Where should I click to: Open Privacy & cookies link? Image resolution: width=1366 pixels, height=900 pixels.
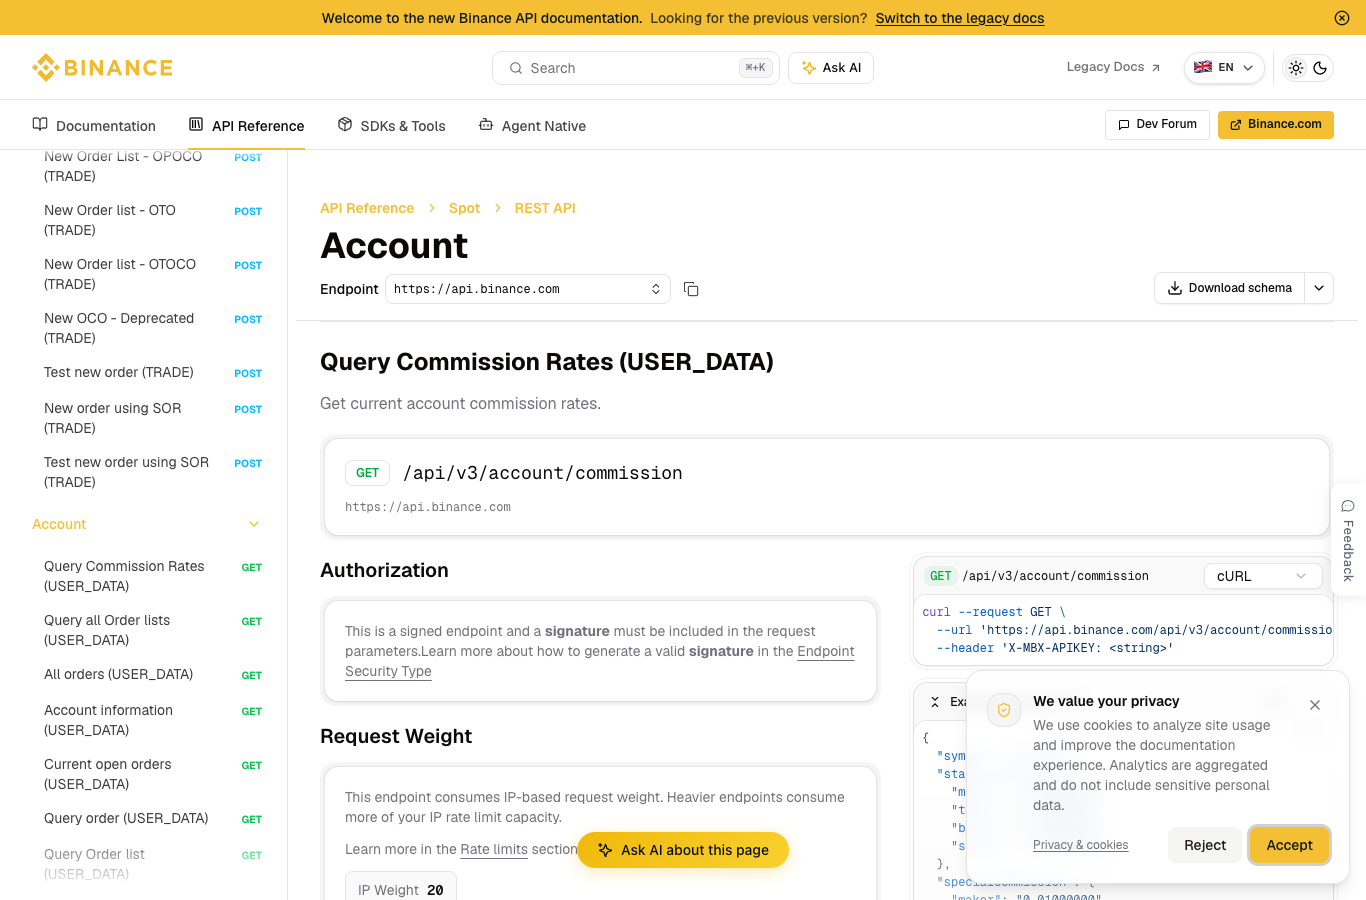(1080, 845)
